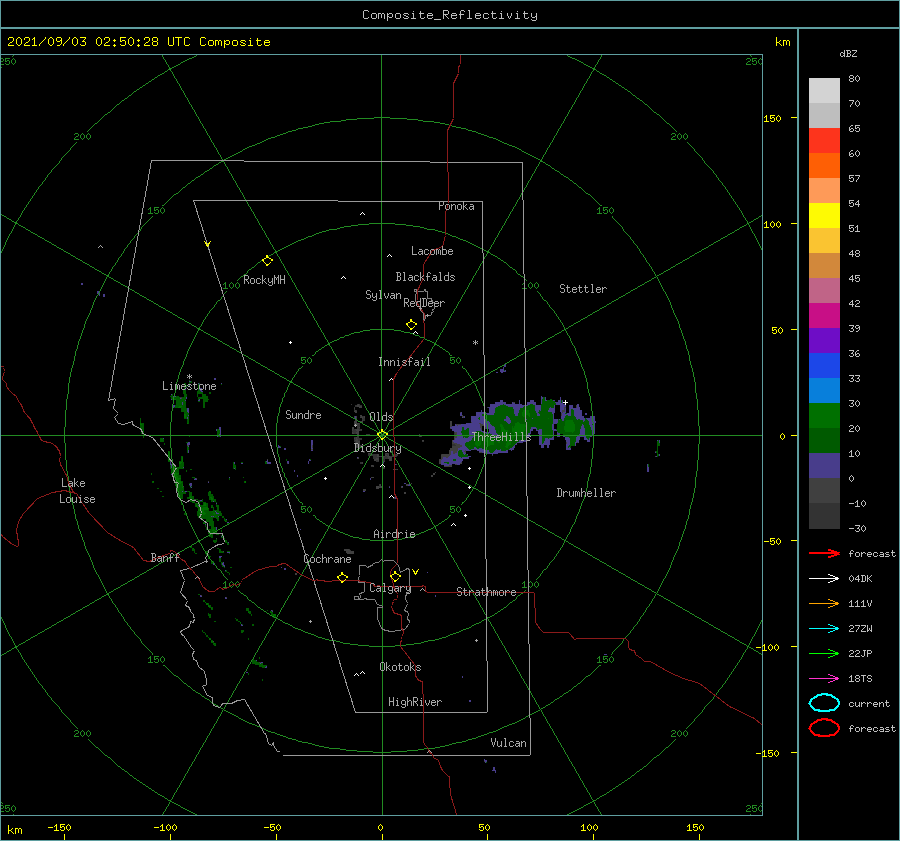Click the Strathmore label
This screenshot has height=841, width=900.
pyautogui.click(x=486, y=592)
